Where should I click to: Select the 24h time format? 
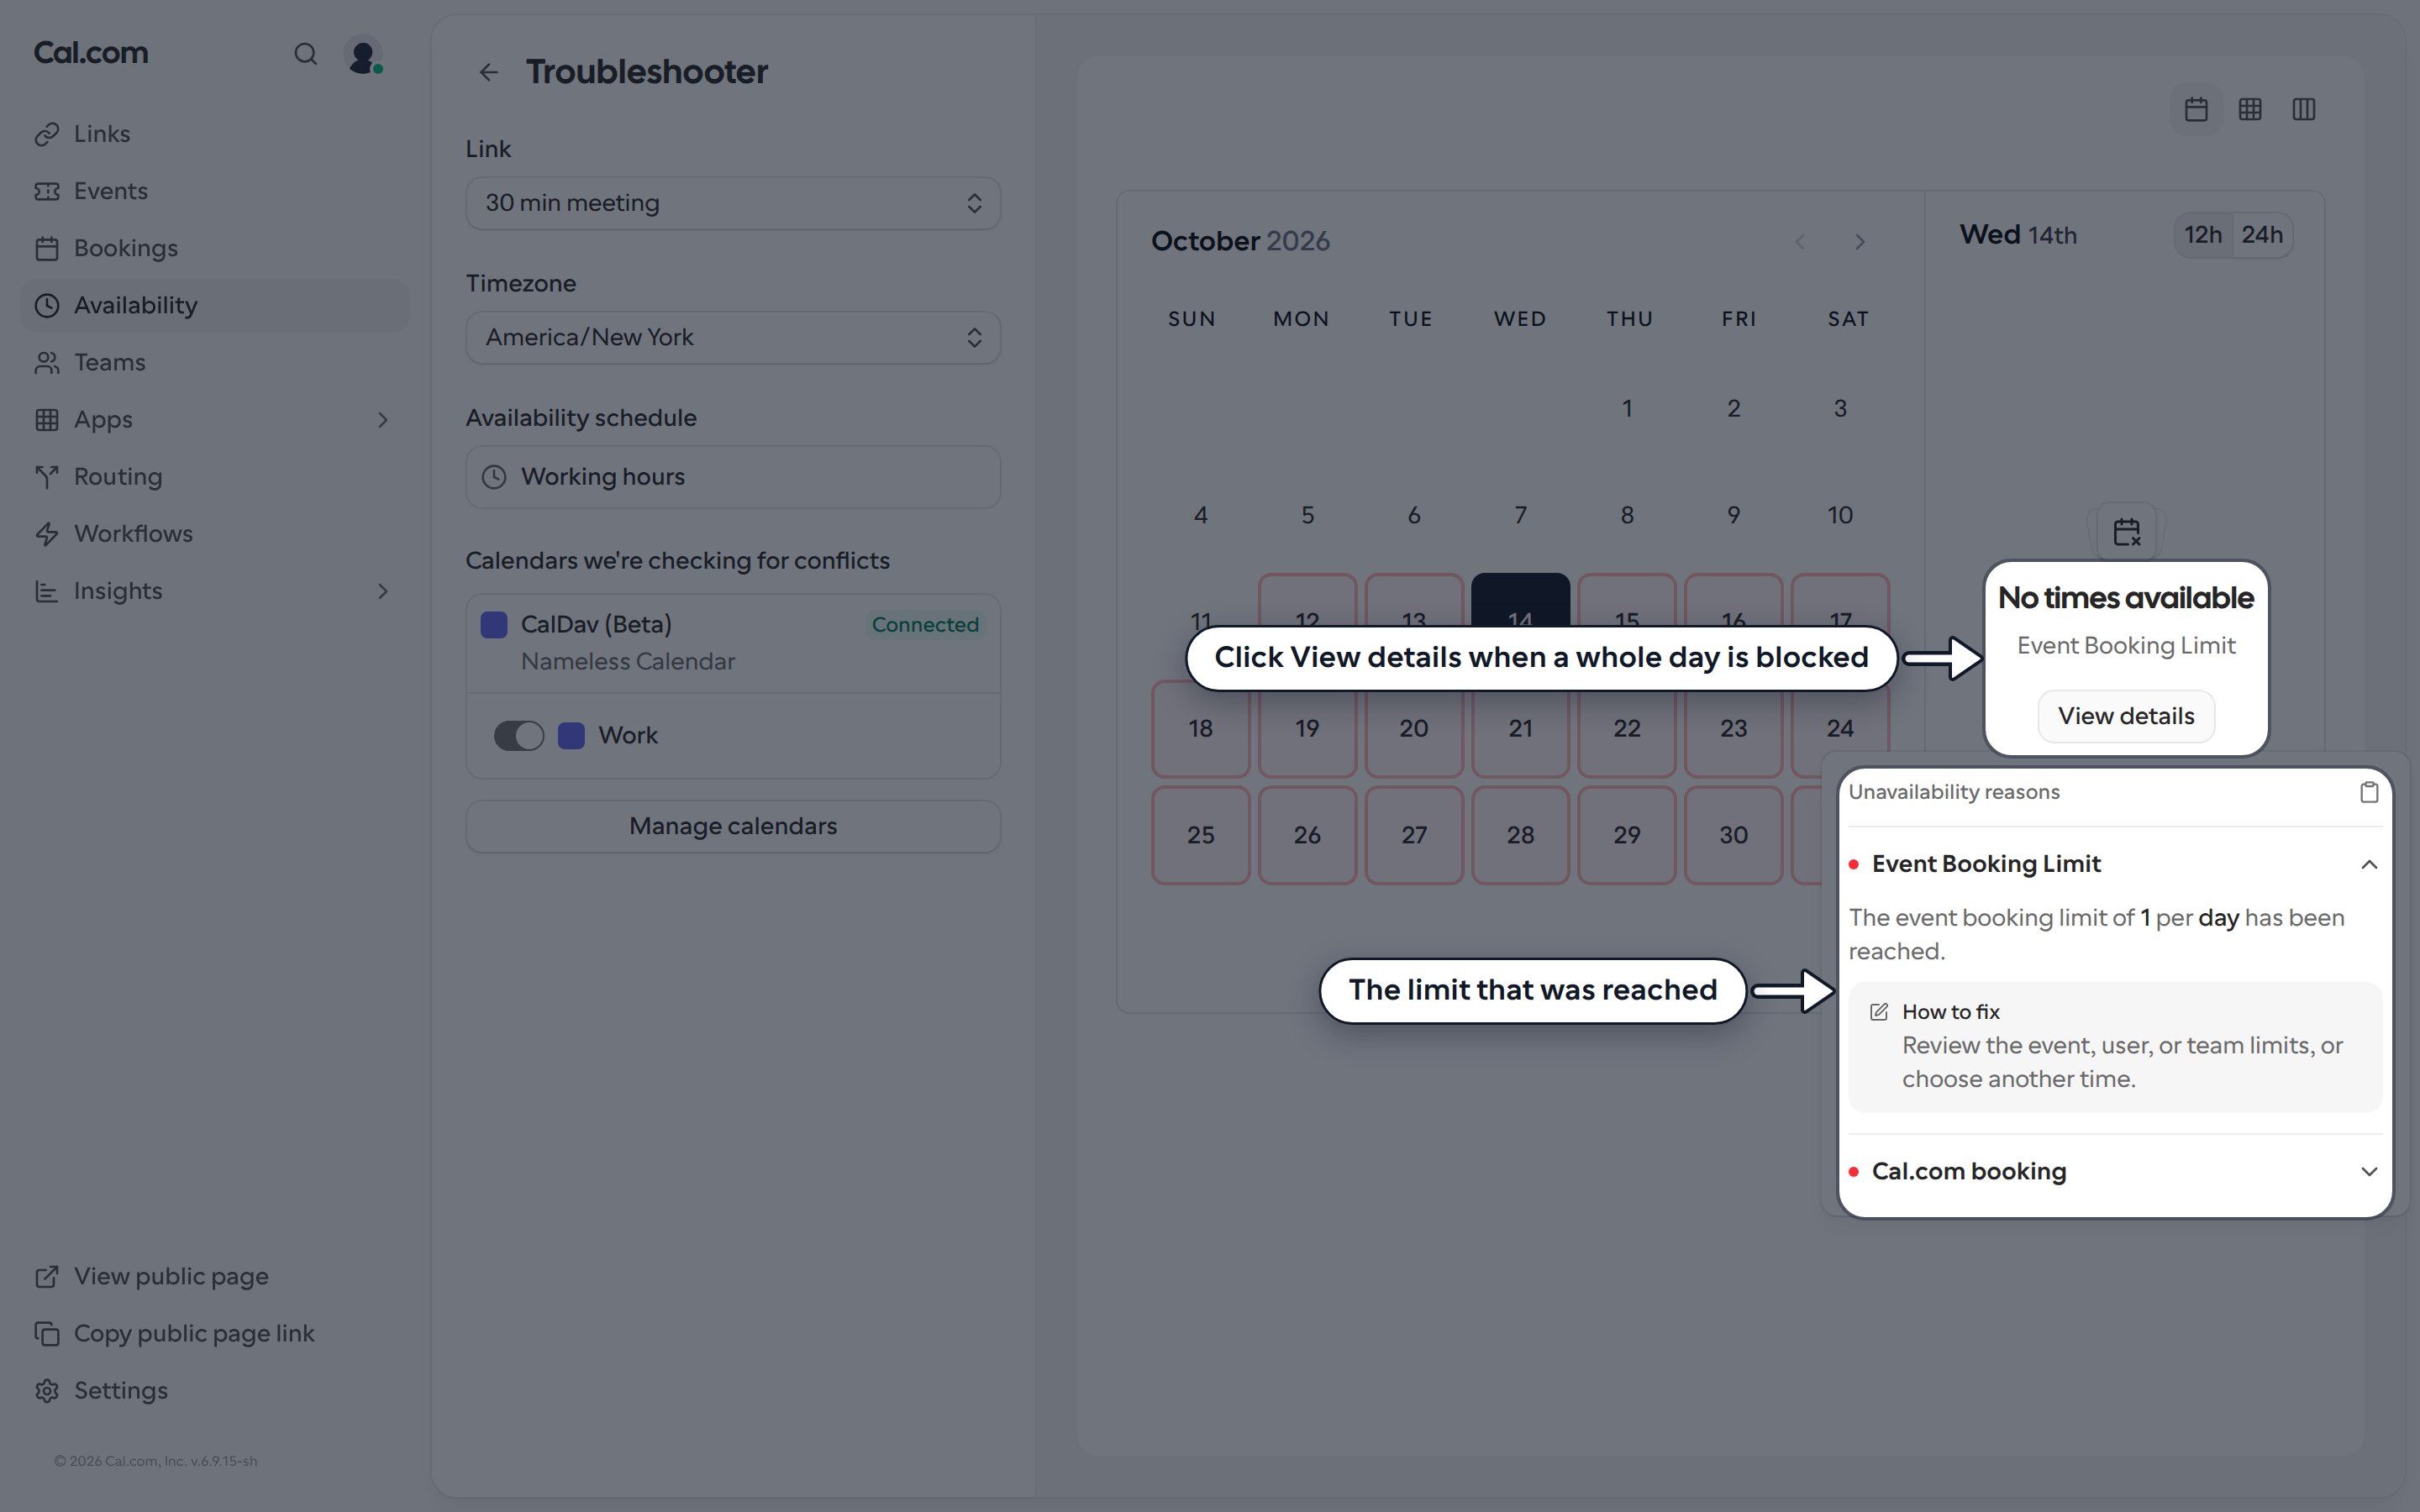tap(2262, 235)
